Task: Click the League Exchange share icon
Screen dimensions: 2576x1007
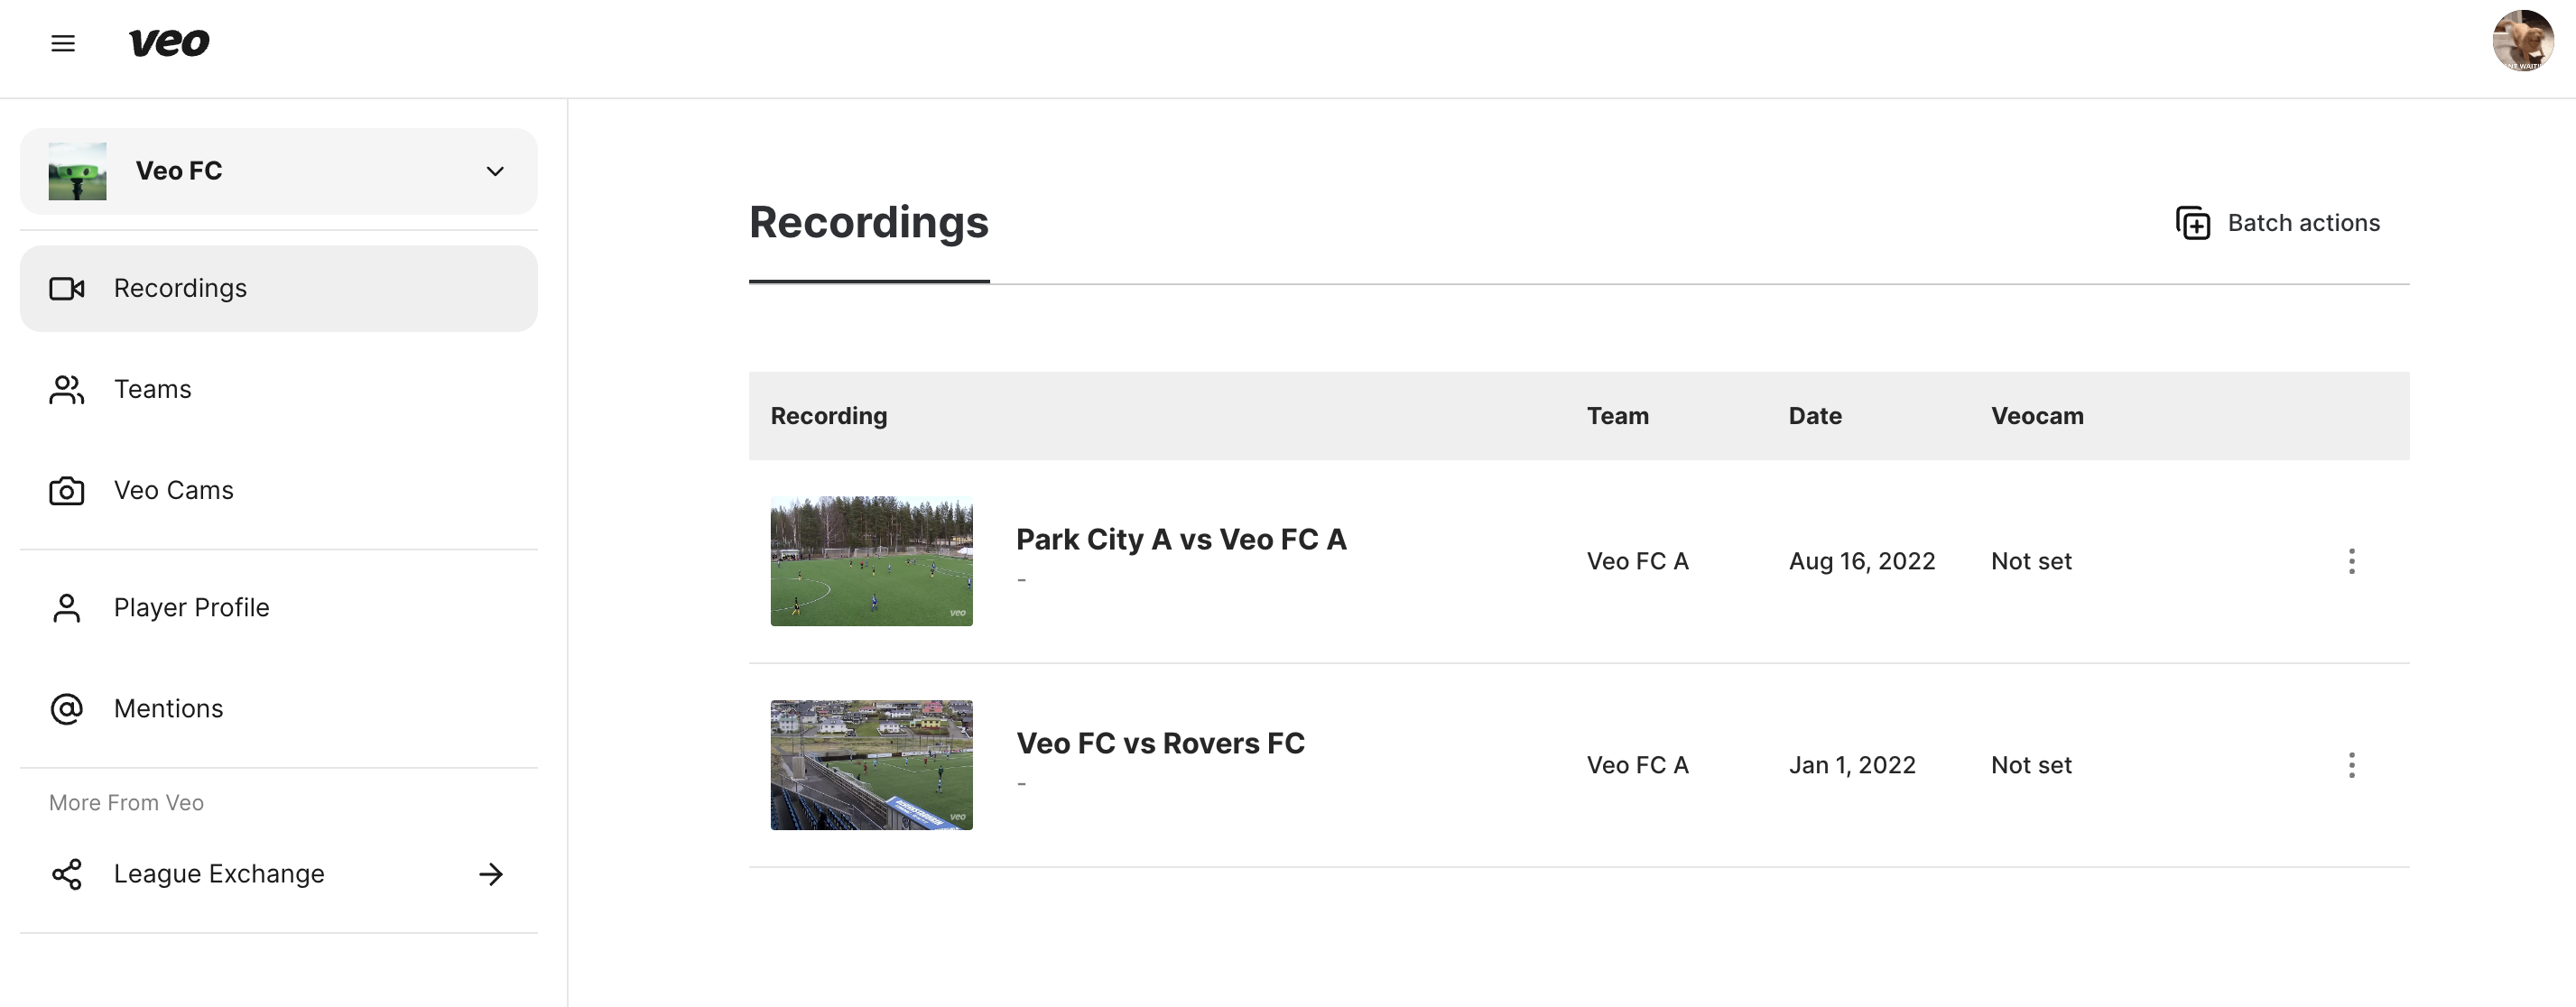Action: (x=67, y=874)
